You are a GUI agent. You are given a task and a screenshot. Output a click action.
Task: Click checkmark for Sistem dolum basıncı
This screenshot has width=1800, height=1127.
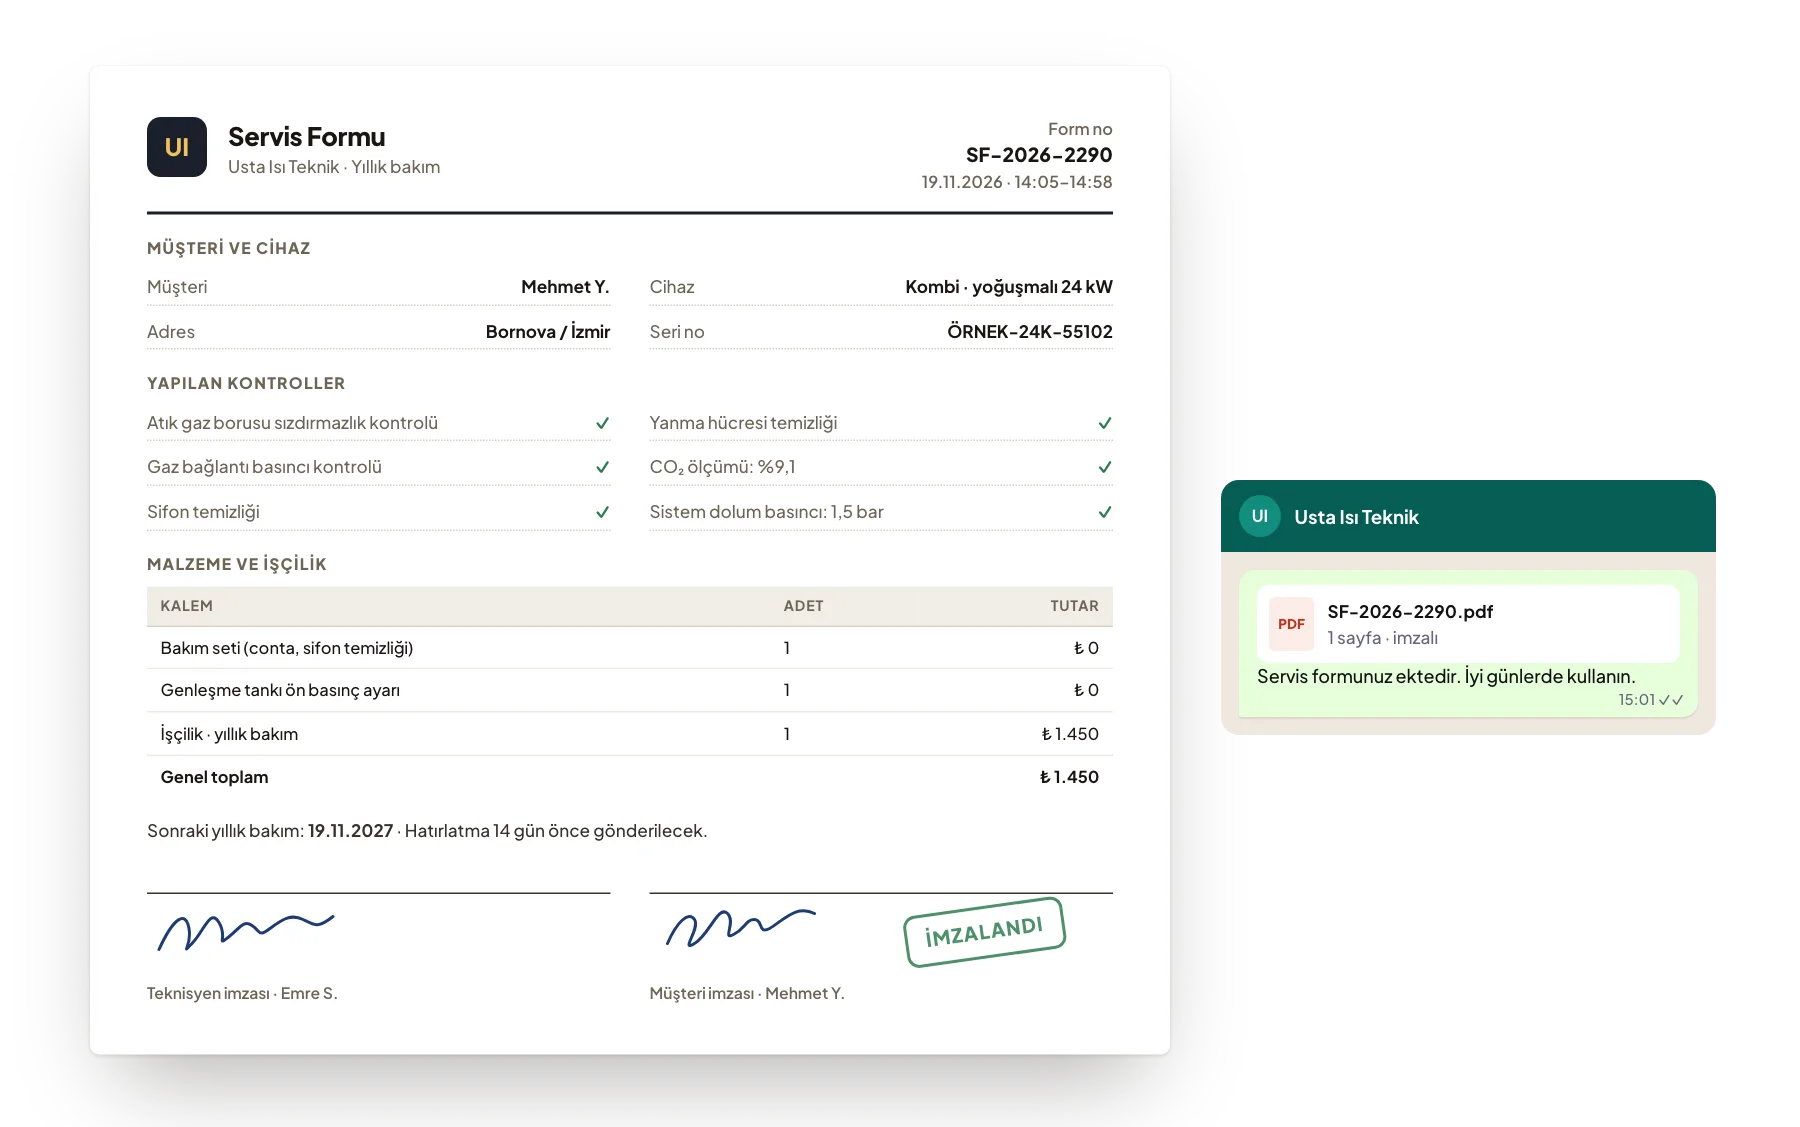(1105, 512)
